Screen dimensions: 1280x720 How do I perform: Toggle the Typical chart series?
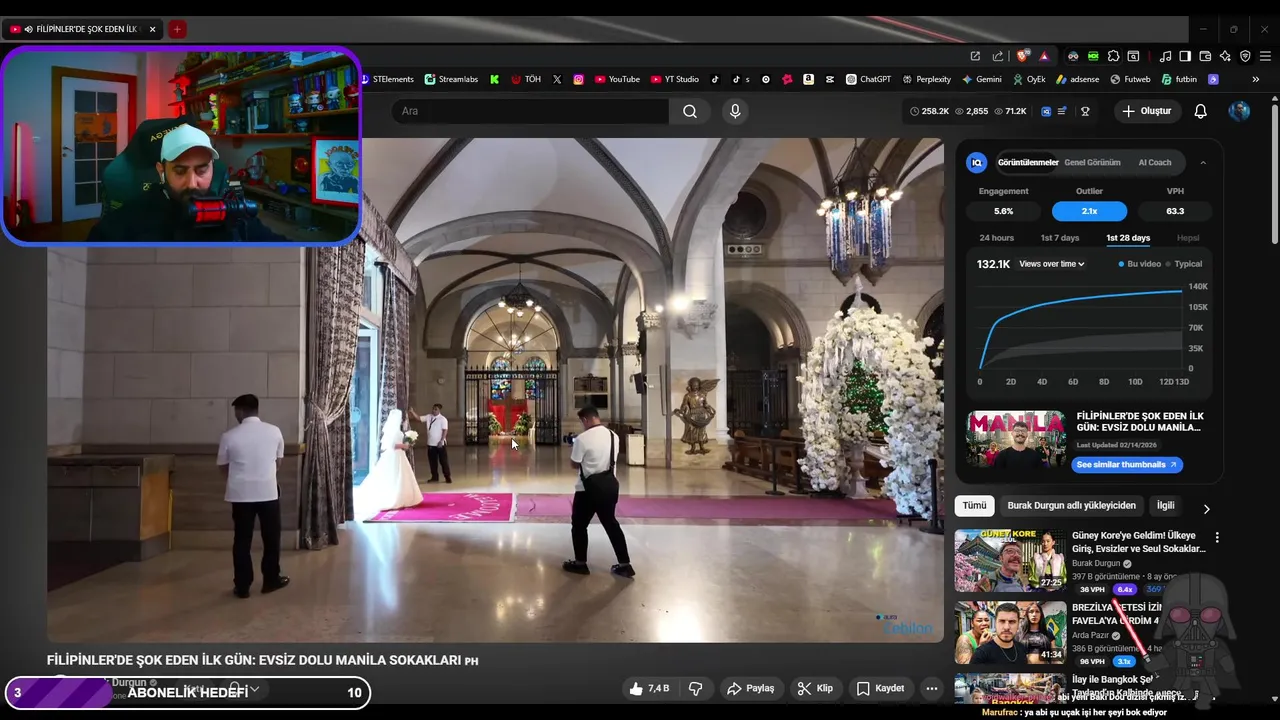click(x=1184, y=264)
